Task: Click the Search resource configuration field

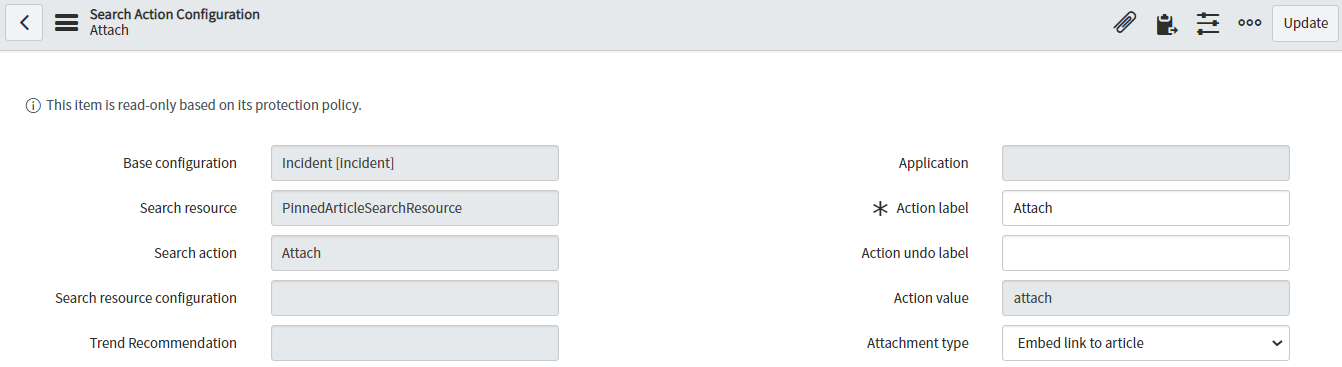Action: [415, 298]
